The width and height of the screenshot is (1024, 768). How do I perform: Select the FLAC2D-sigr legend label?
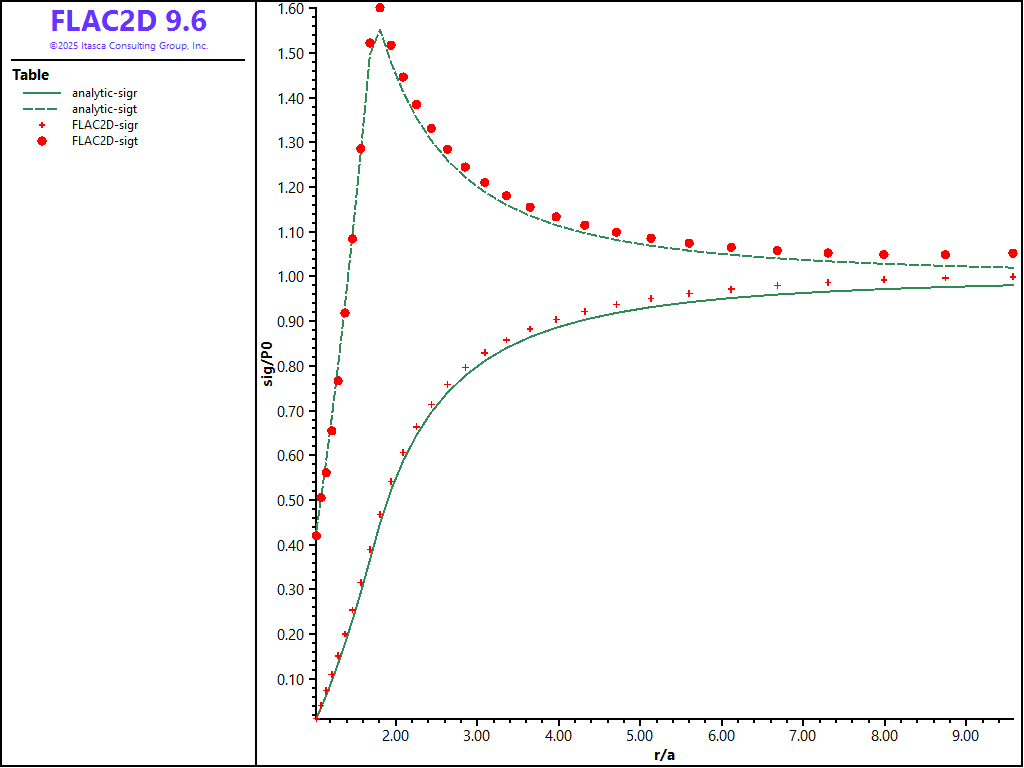[105, 125]
